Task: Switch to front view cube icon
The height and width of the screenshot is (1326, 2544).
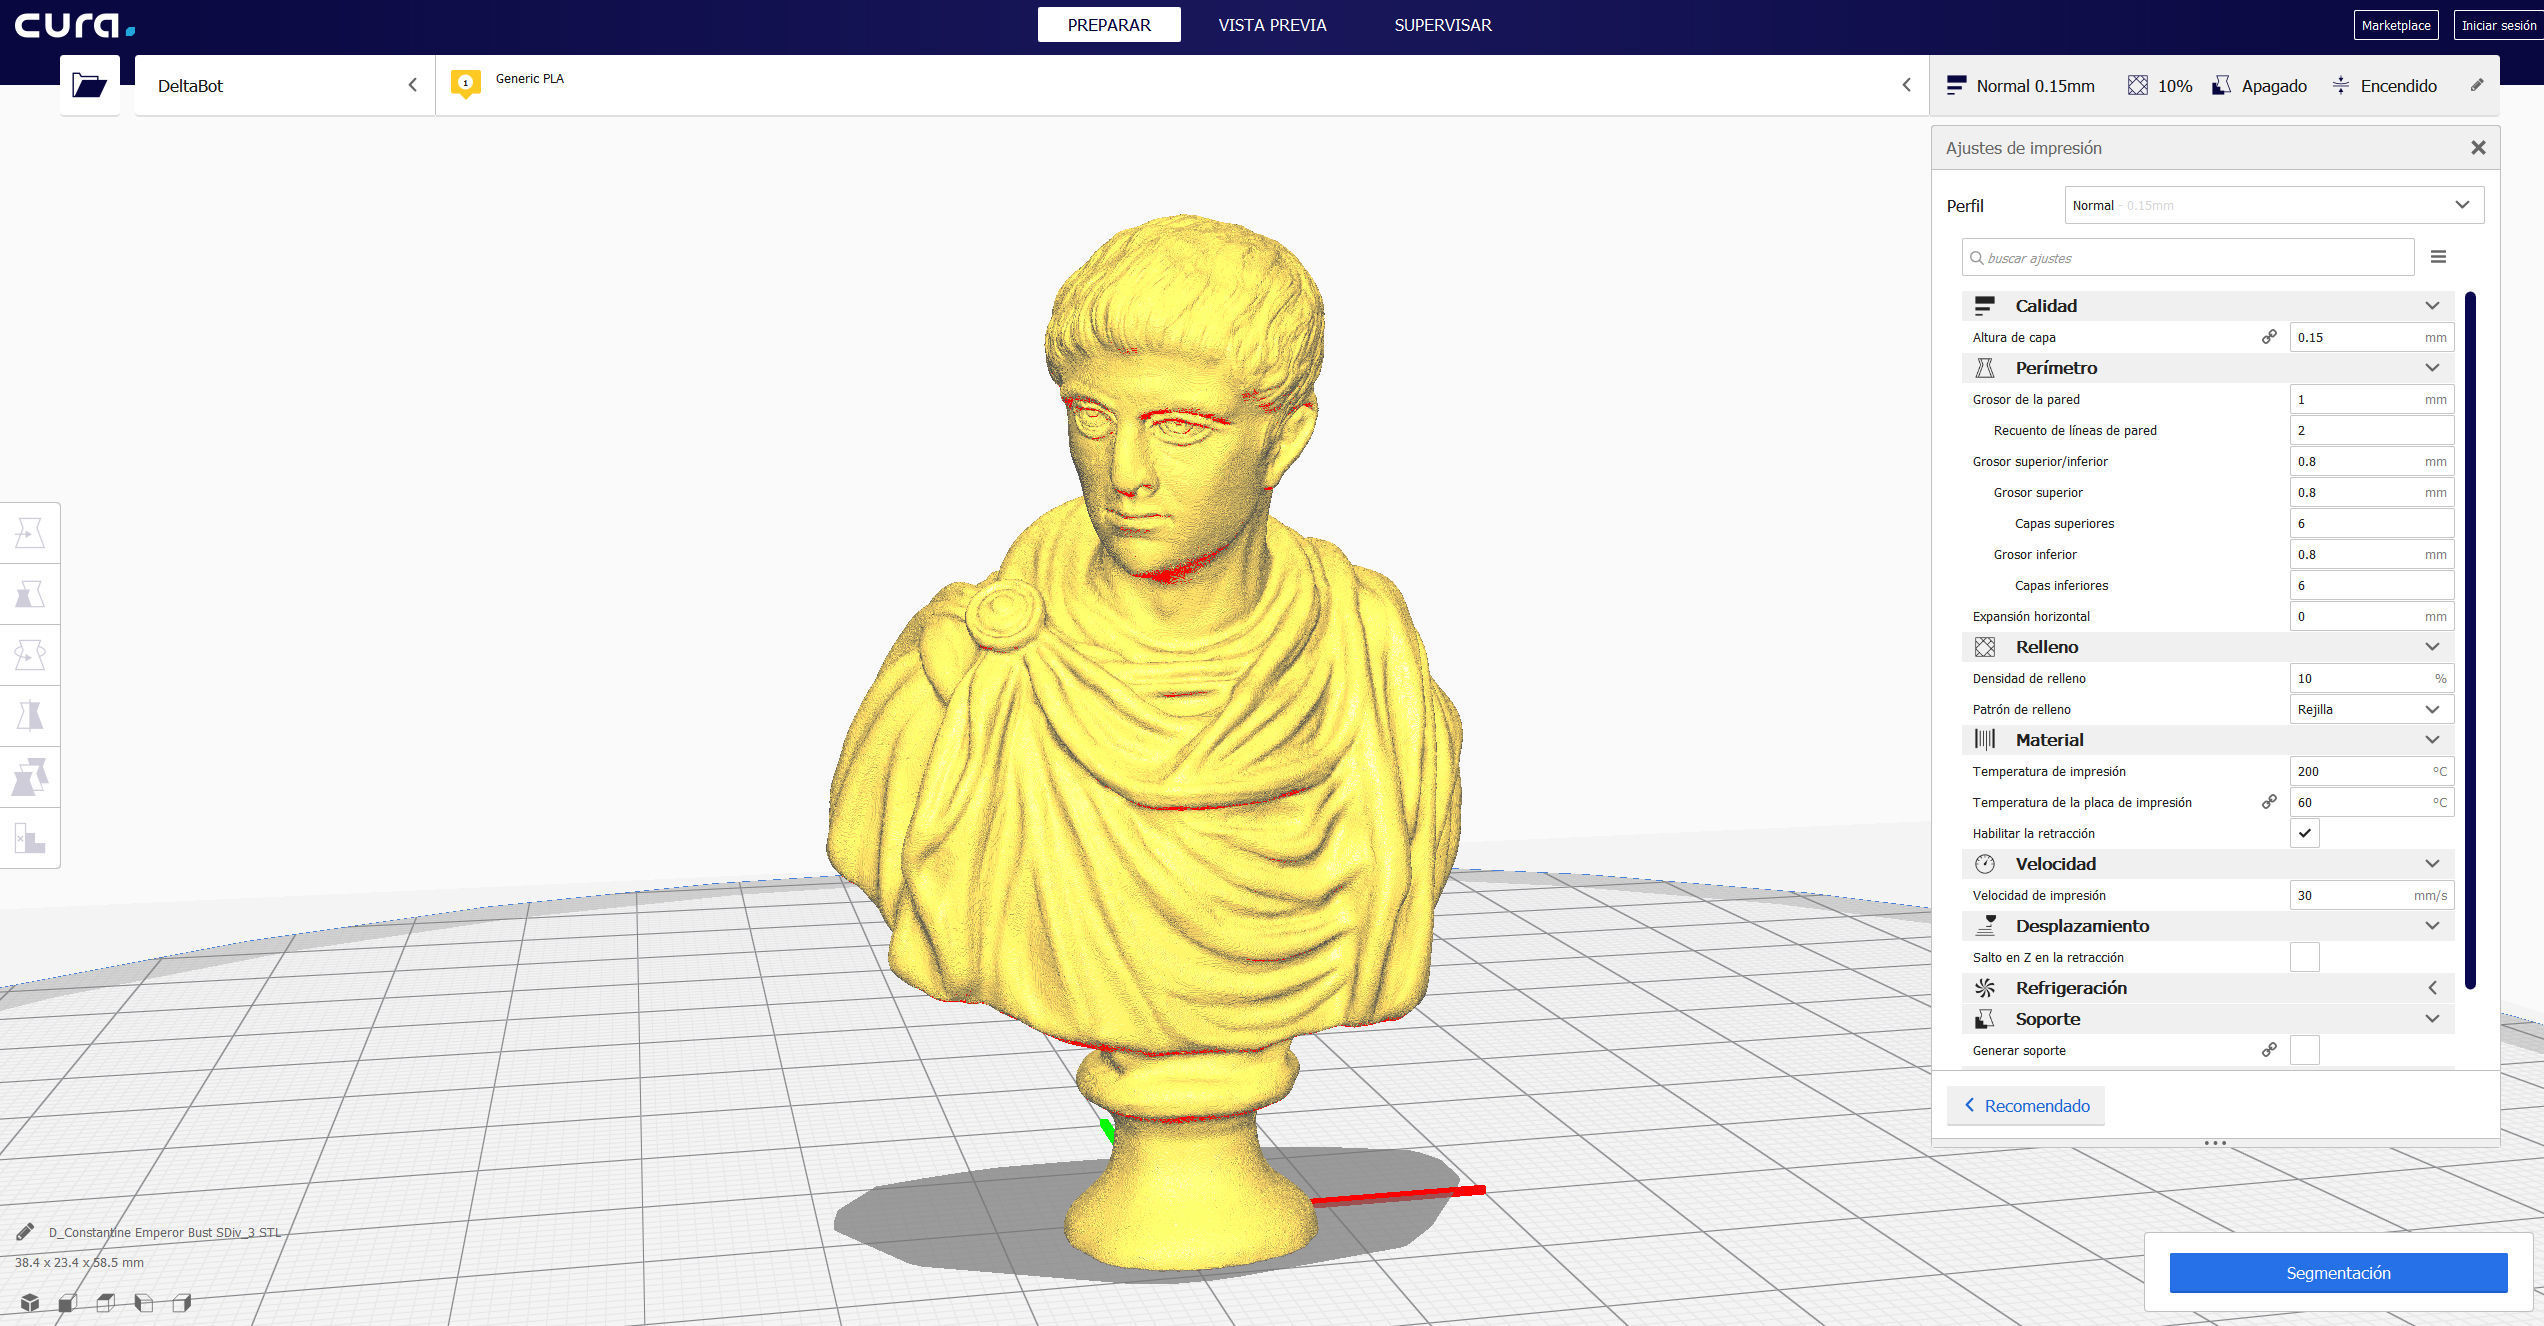Action: pyautogui.click(x=68, y=1302)
